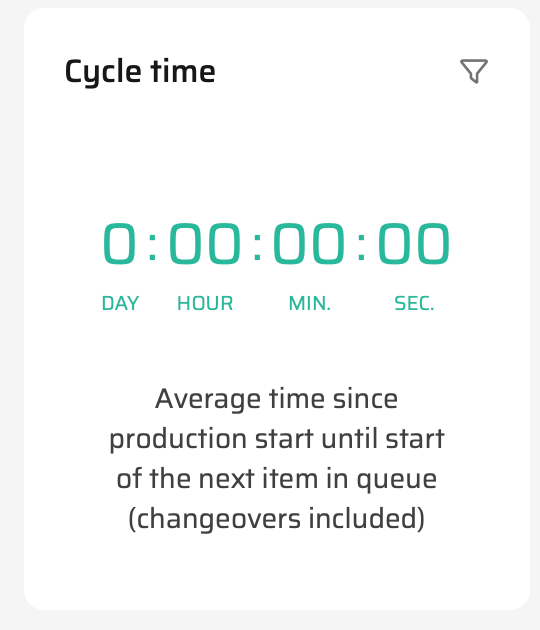Click the 'Average time since' description line

pyautogui.click(x=276, y=399)
